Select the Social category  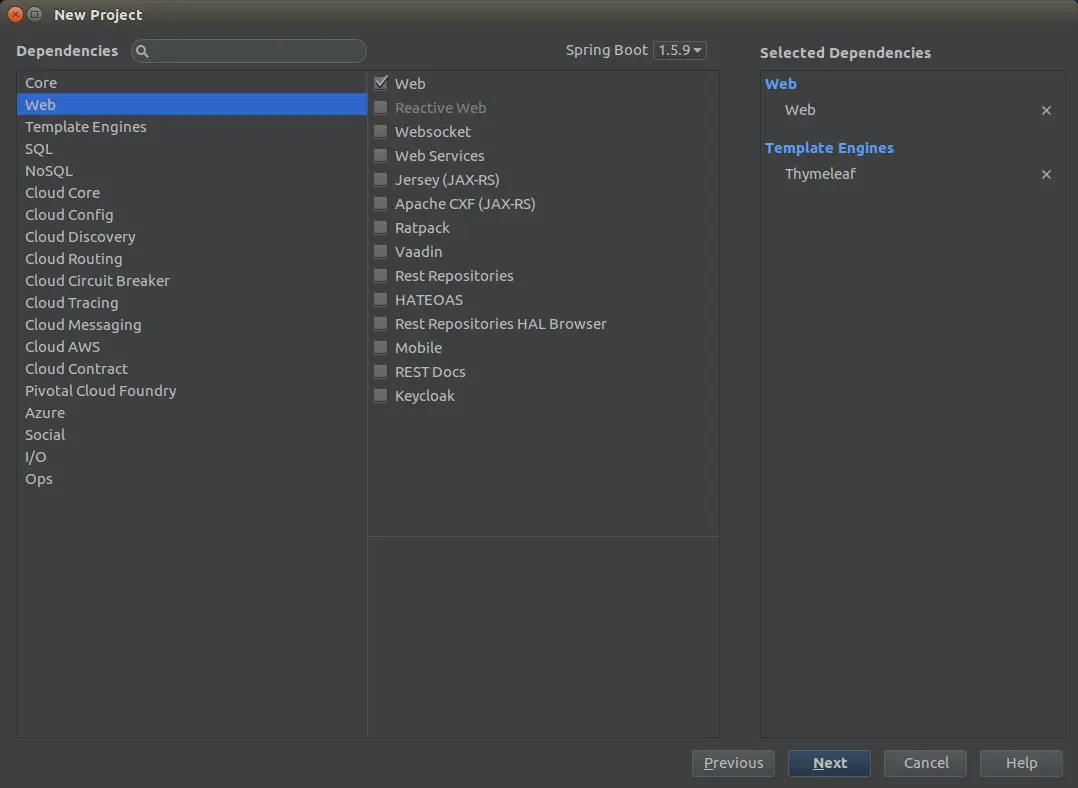pos(192,435)
